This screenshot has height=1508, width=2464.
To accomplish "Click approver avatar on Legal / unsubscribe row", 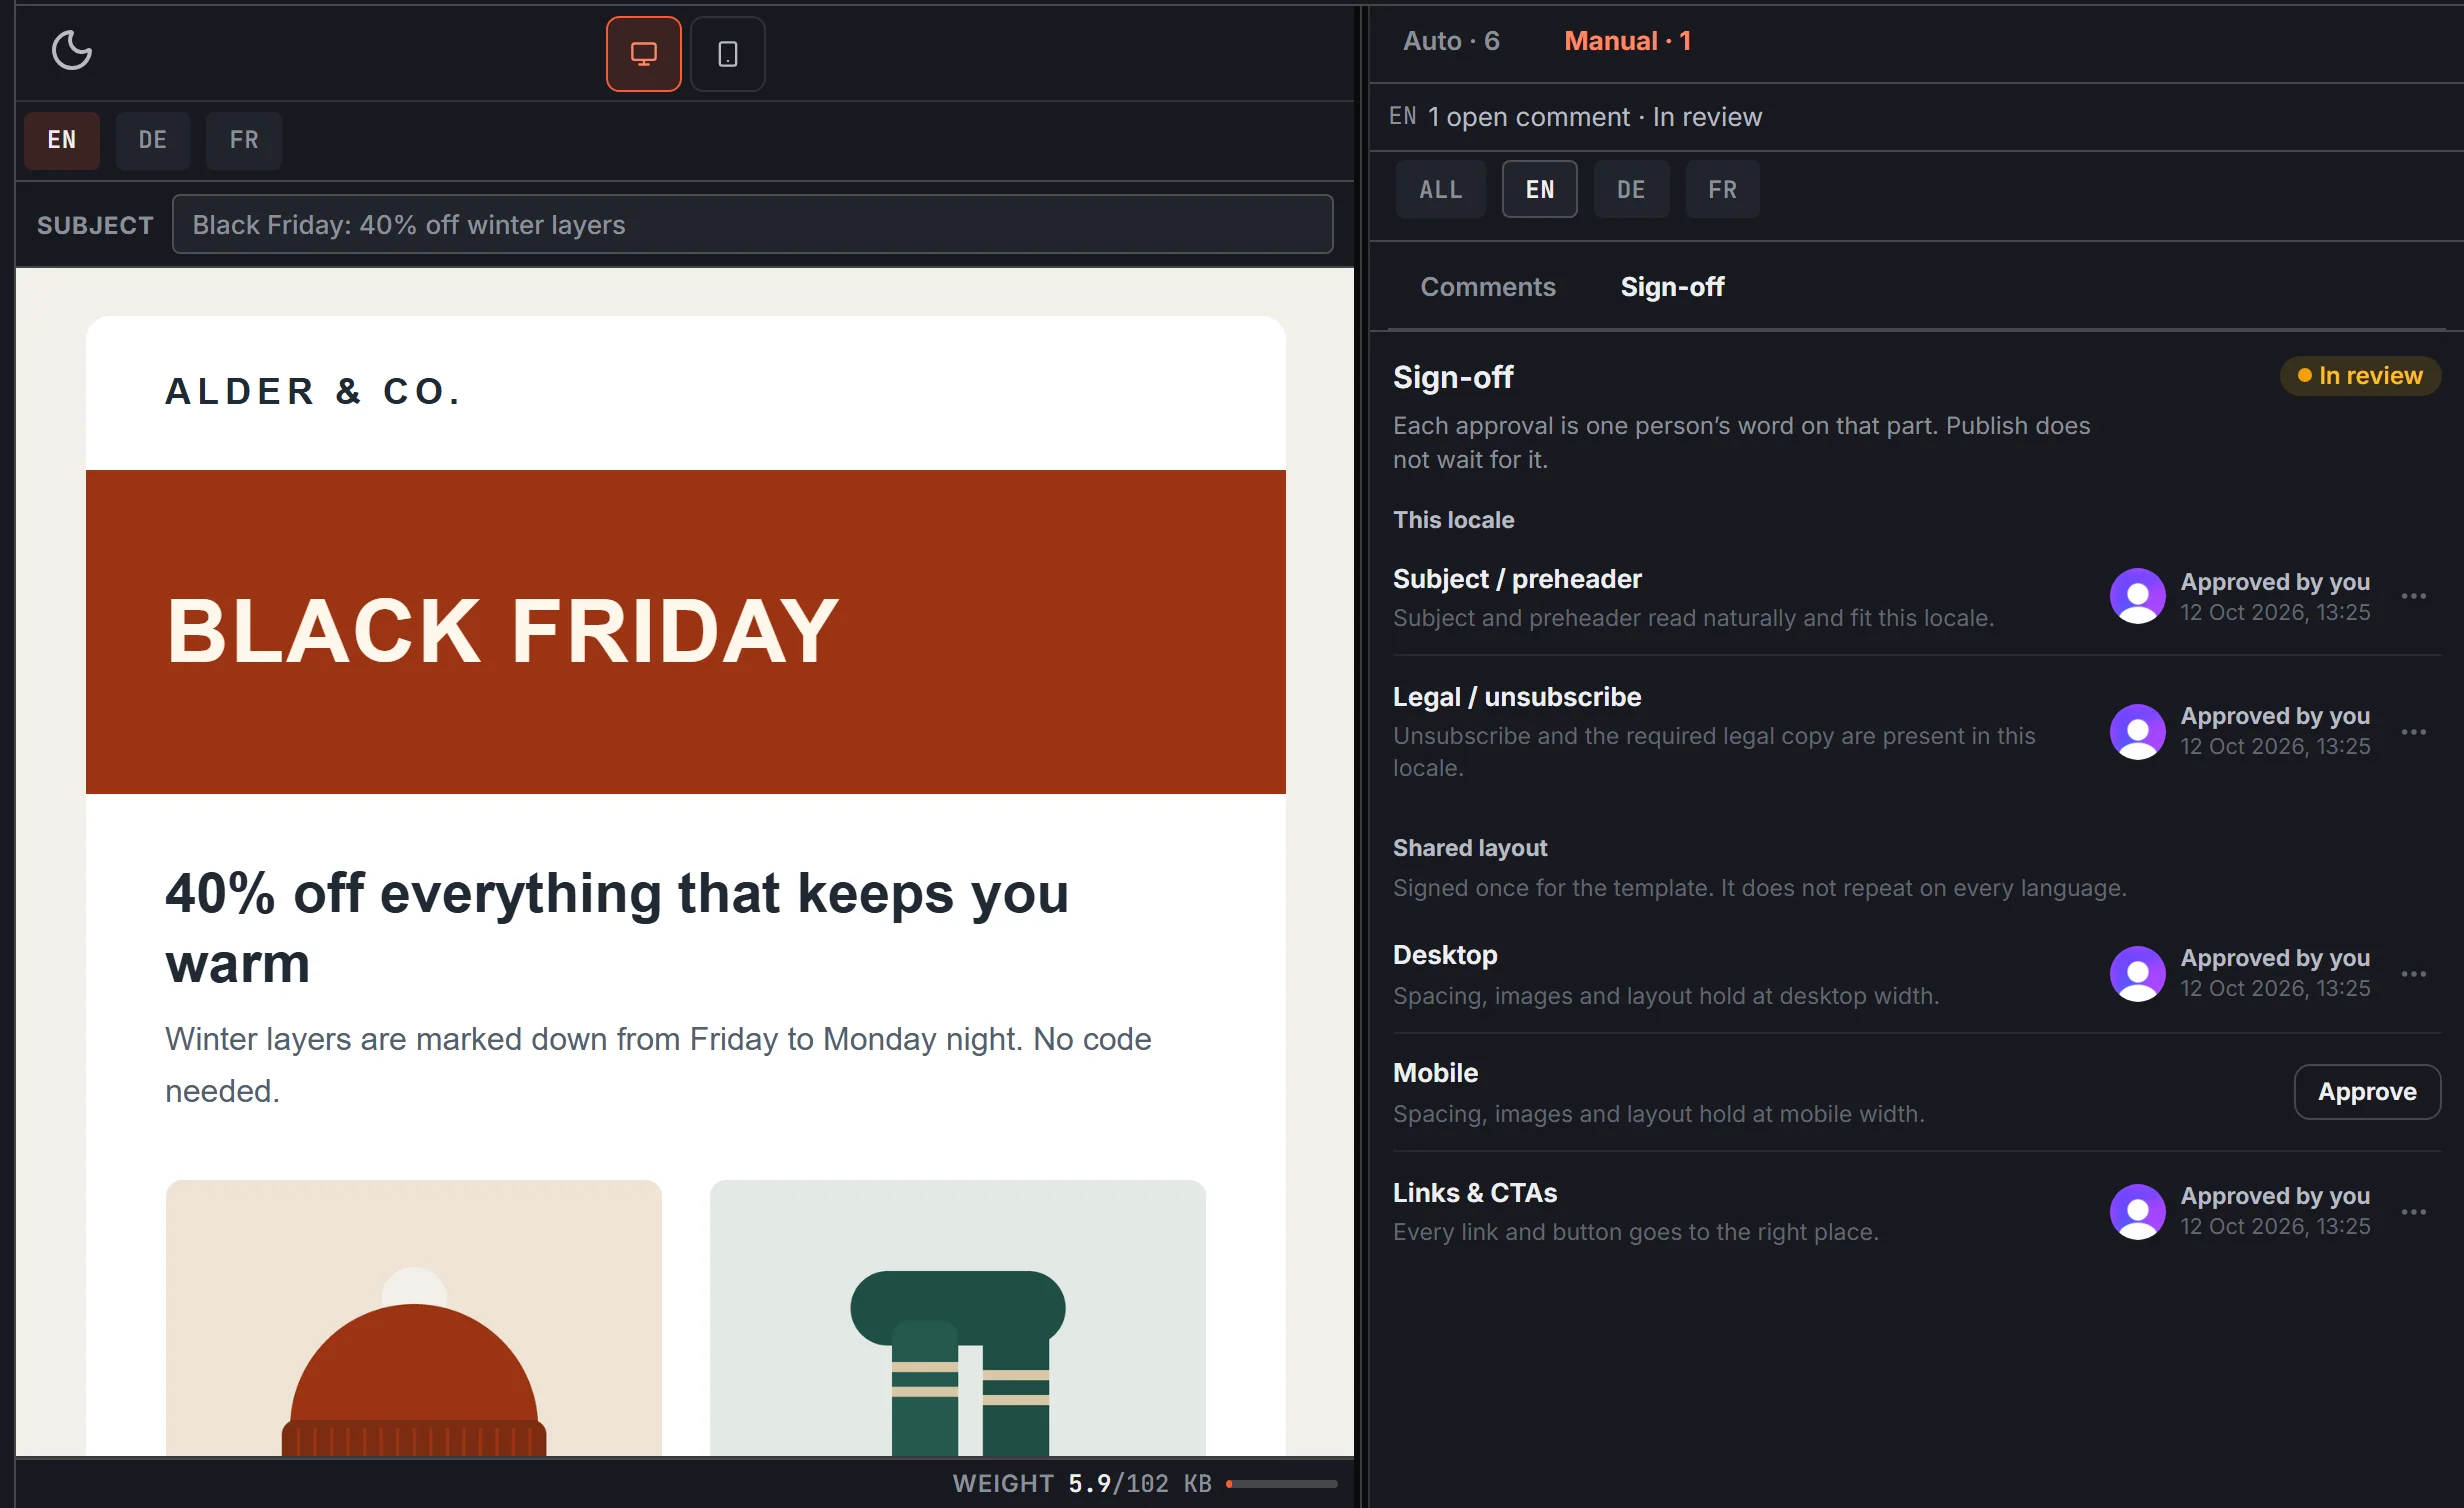I will (x=2137, y=732).
